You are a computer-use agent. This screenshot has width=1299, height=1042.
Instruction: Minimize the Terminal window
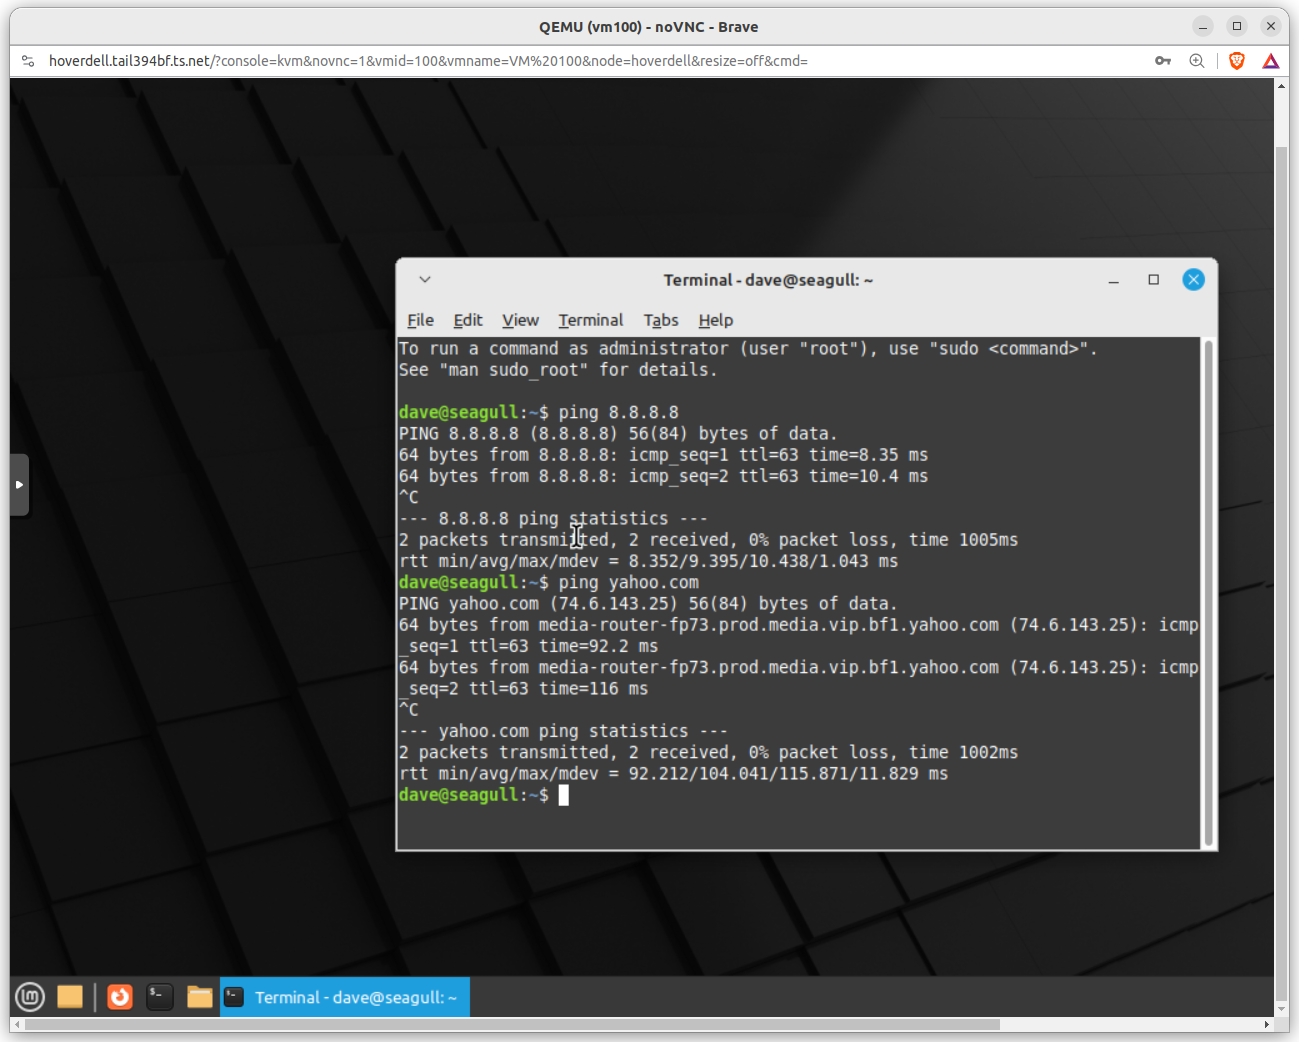click(1113, 281)
